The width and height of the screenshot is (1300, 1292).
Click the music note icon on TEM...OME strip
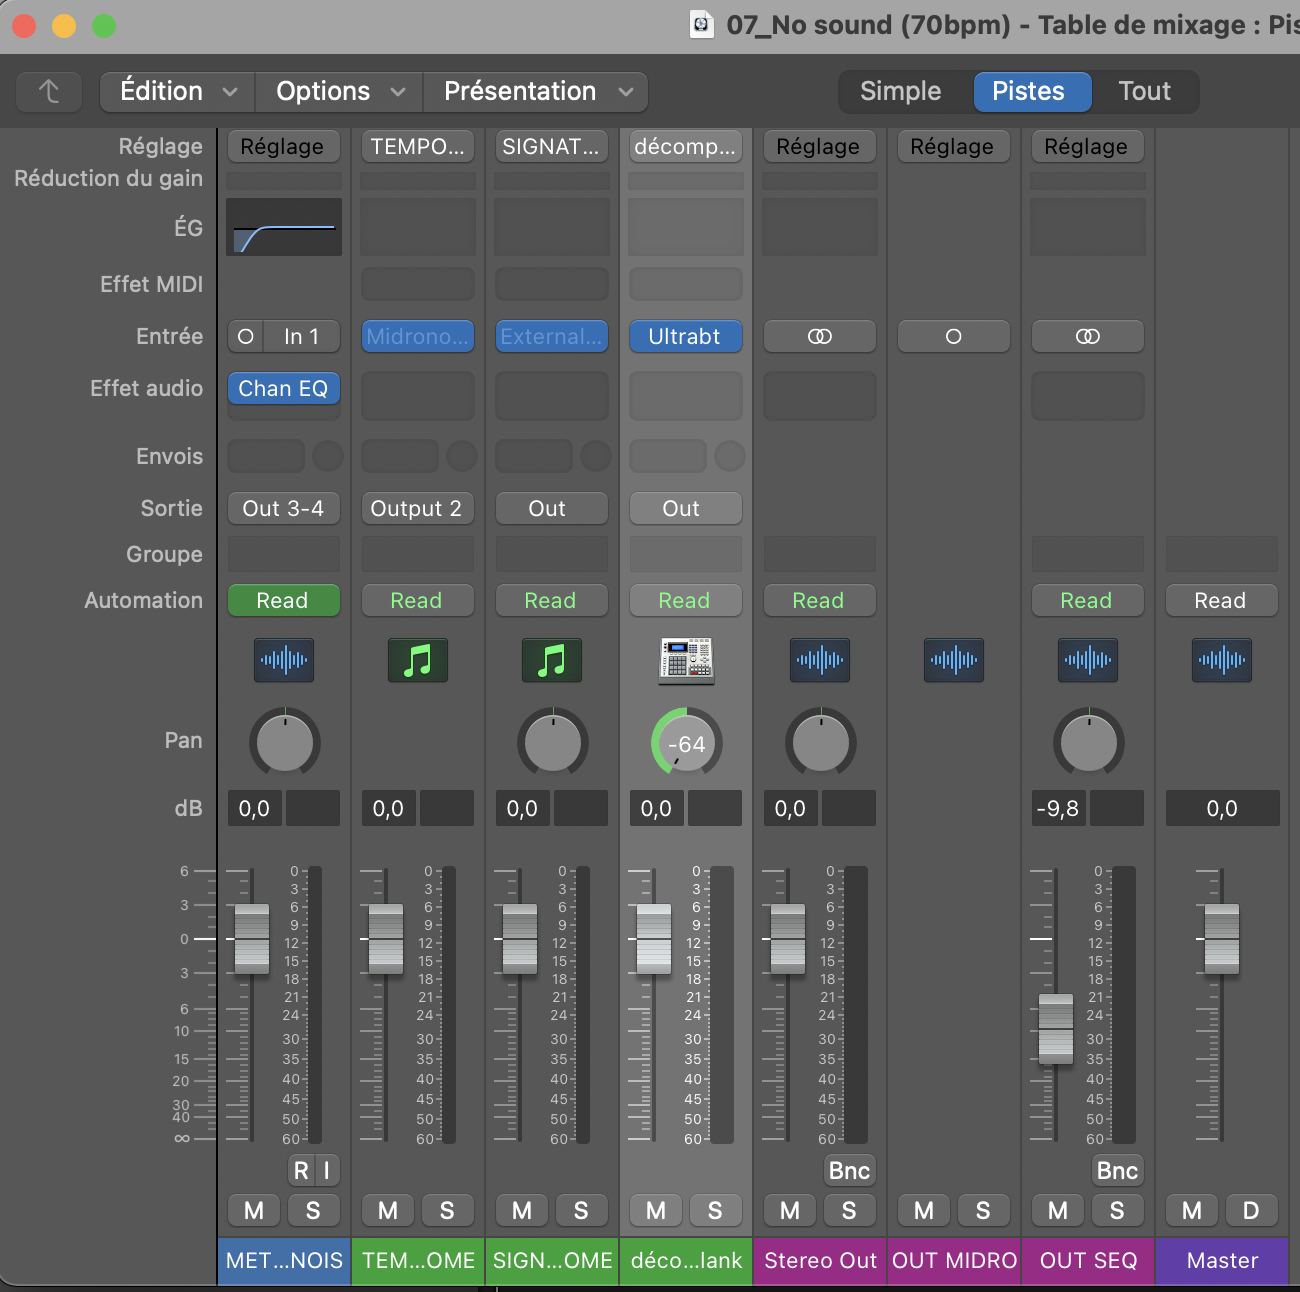click(417, 661)
